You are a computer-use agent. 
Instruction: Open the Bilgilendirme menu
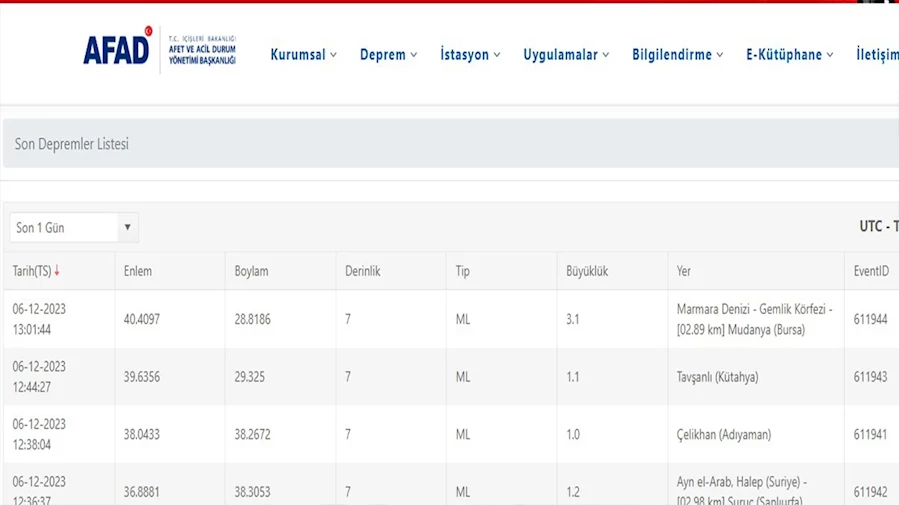677,55
